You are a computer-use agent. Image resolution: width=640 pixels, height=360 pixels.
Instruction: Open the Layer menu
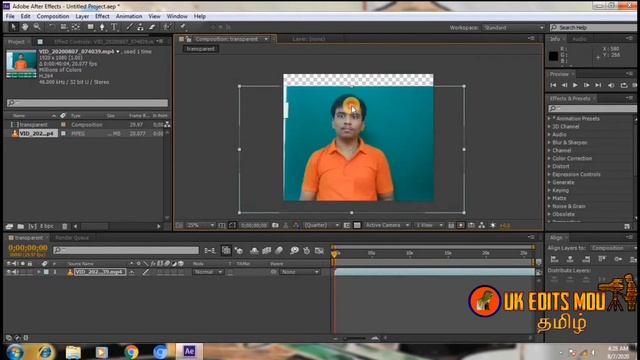pos(82,16)
